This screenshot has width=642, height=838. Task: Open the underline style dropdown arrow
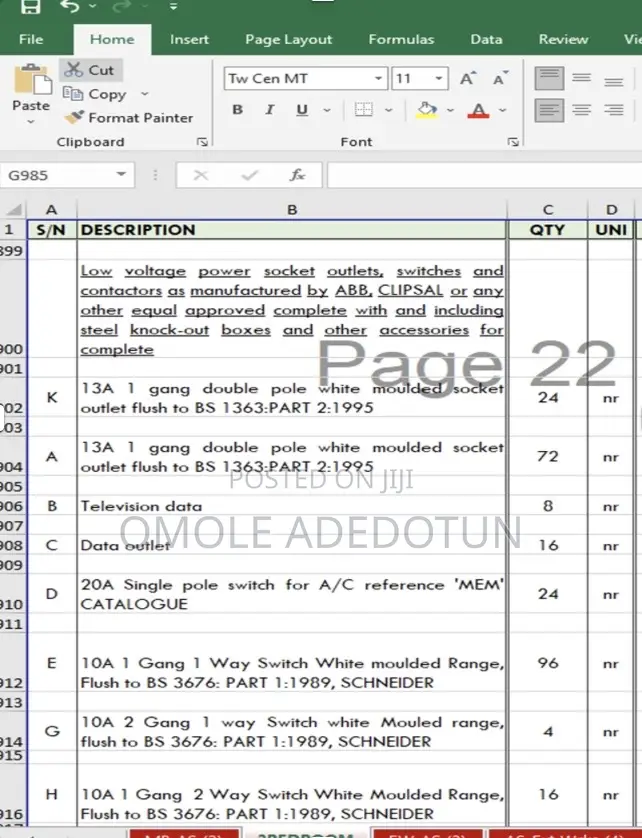(x=327, y=111)
